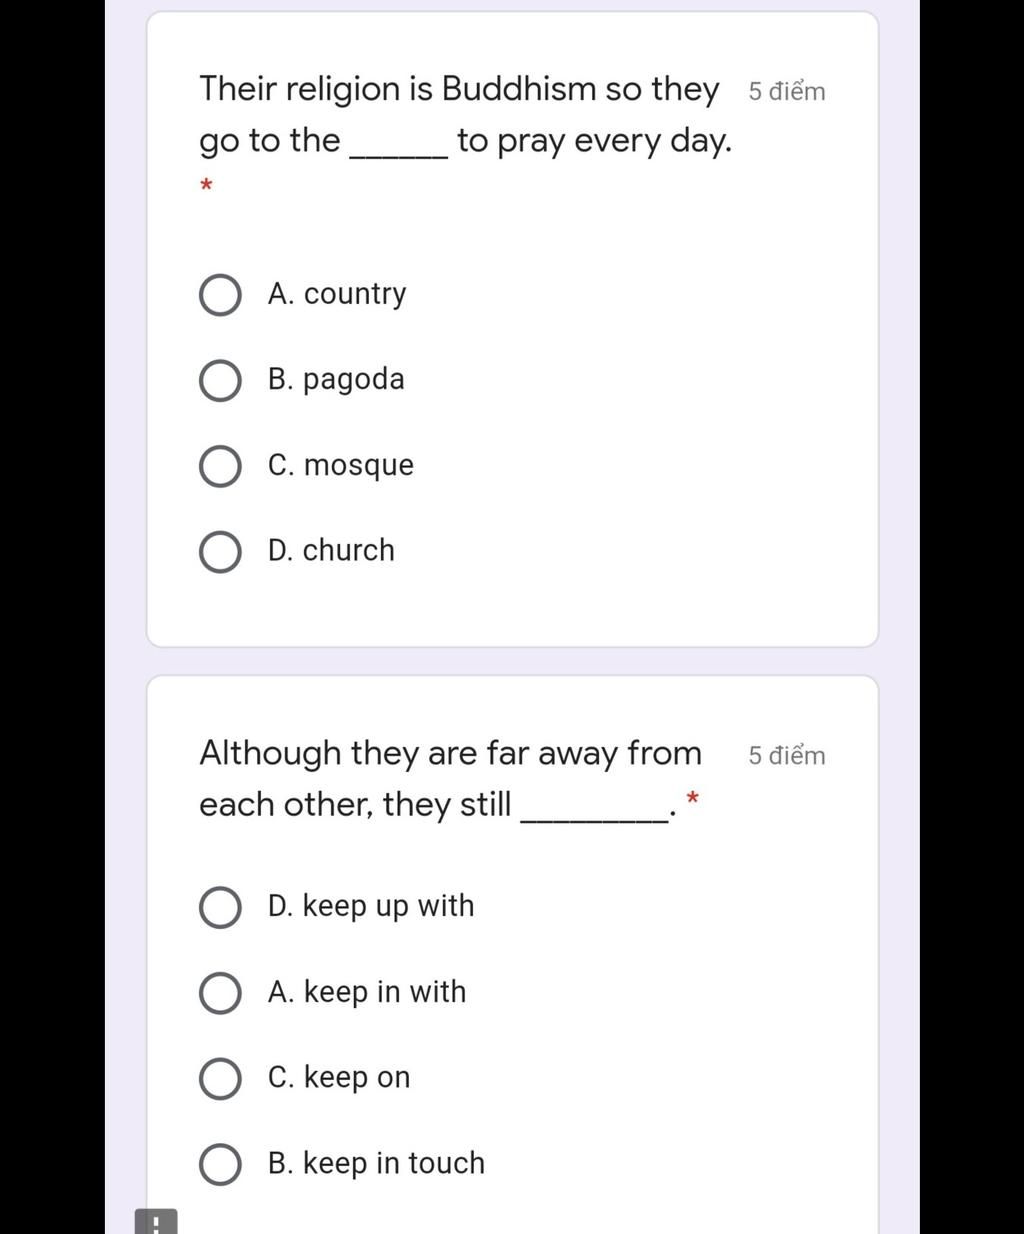The image size is (1024, 1234).
Task: Select radio button for A. country
Action: point(220,296)
